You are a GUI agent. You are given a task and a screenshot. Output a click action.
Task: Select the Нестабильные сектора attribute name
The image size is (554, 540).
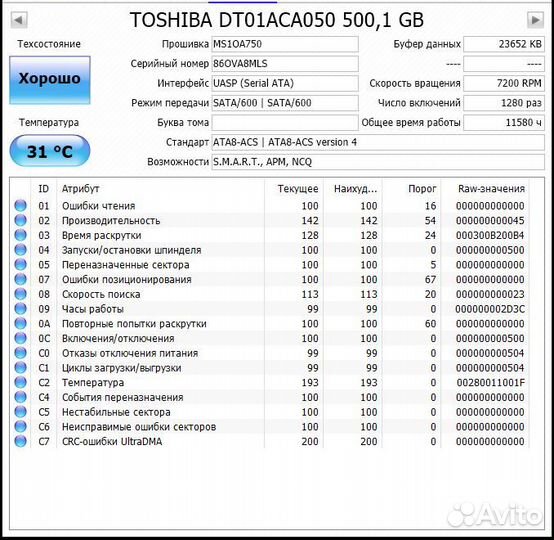point(116,412)
